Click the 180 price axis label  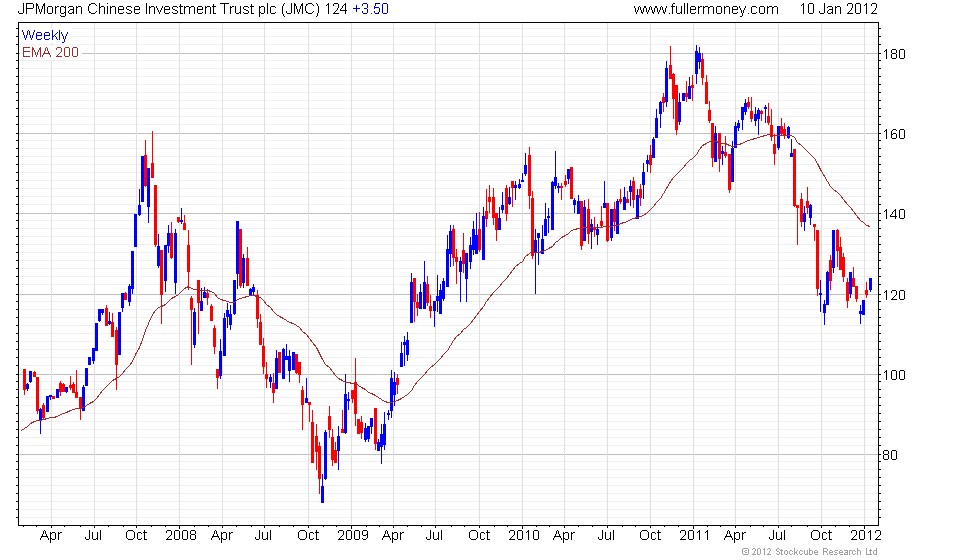point(893,54)
